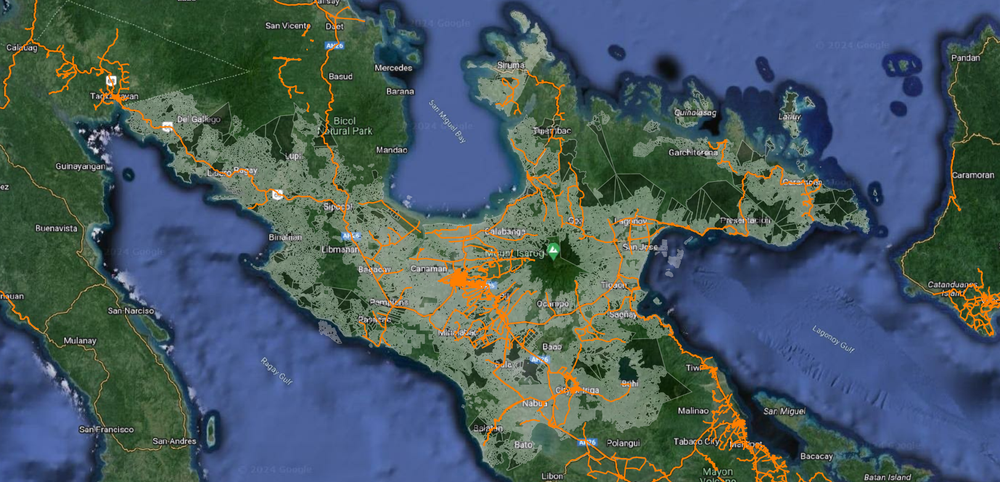Select the Polangui town label
Screen dimensions: 1000x482
click(622, 442)
